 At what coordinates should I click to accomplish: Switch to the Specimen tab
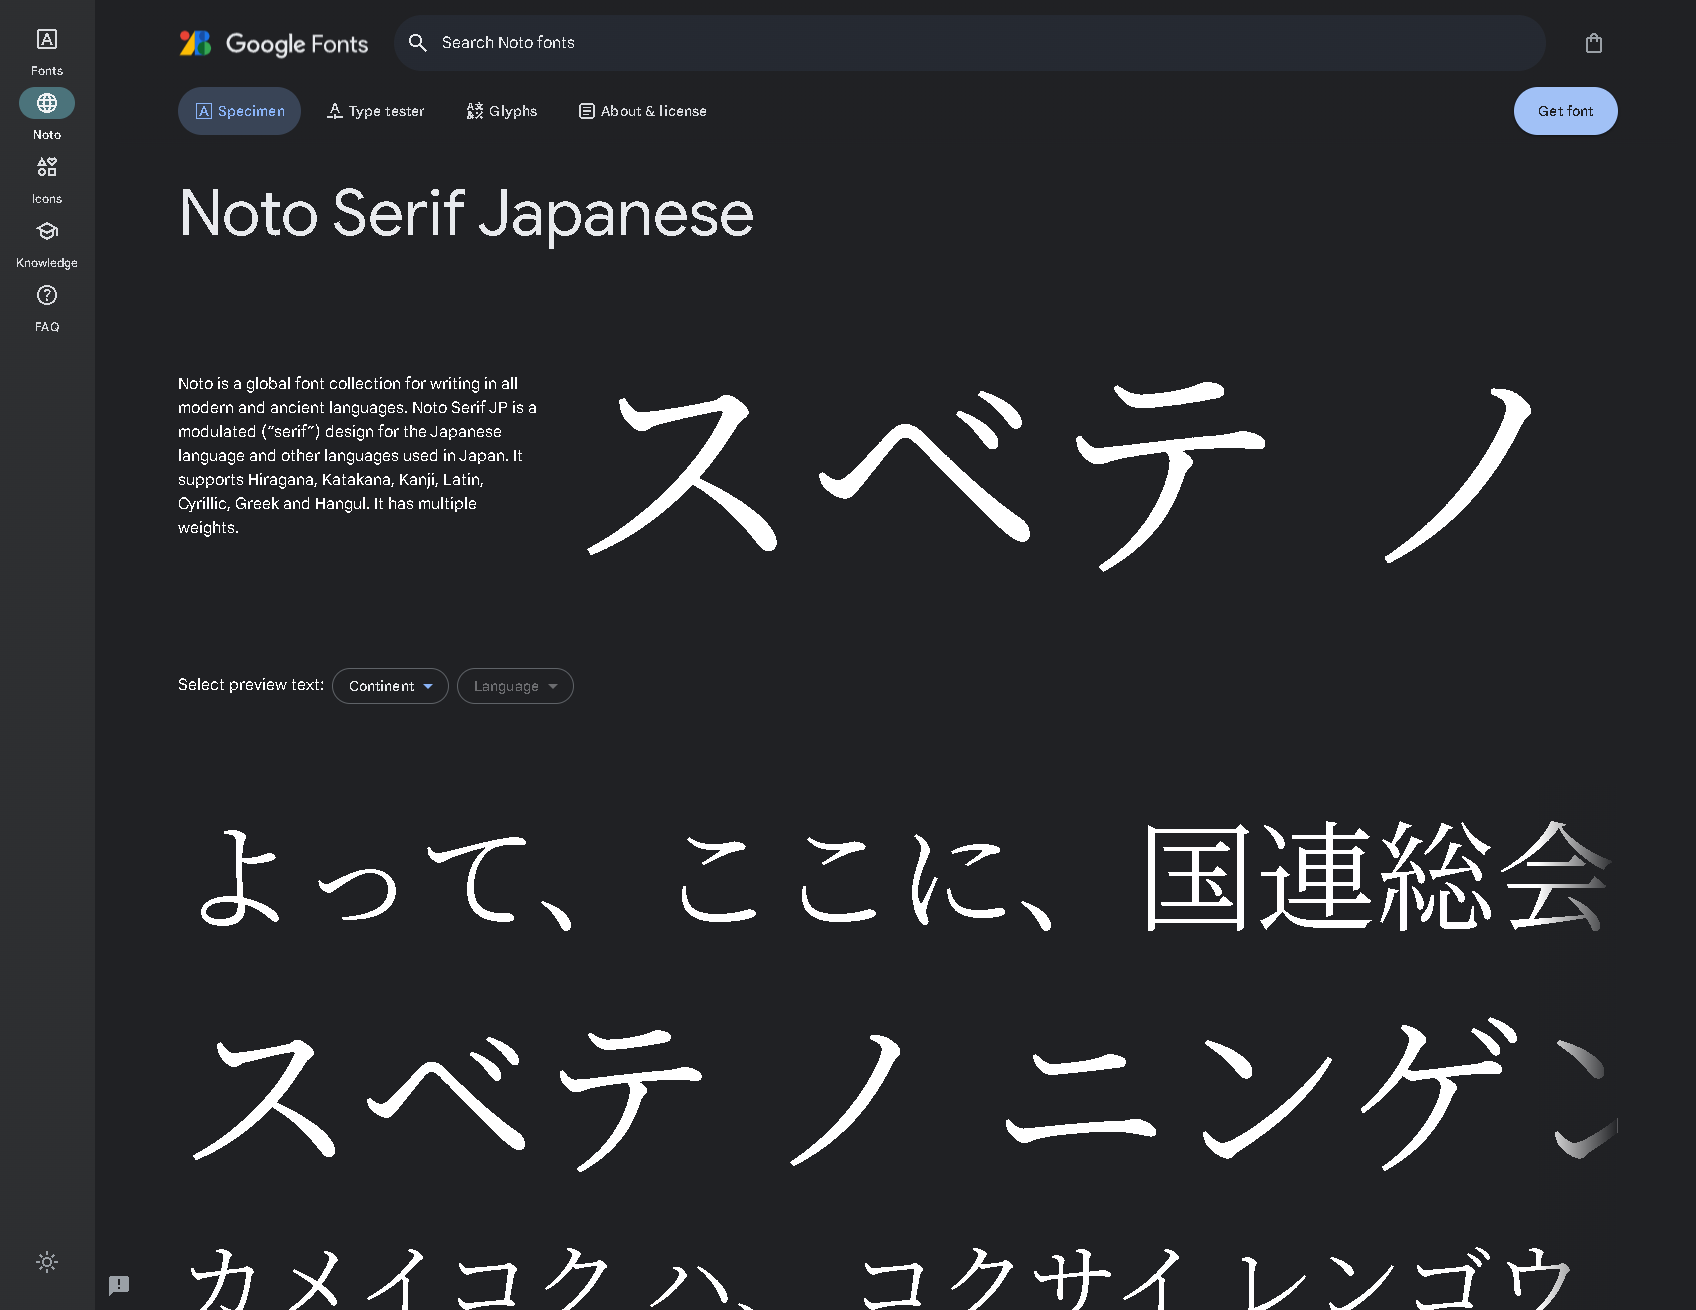tap(239, 111)
